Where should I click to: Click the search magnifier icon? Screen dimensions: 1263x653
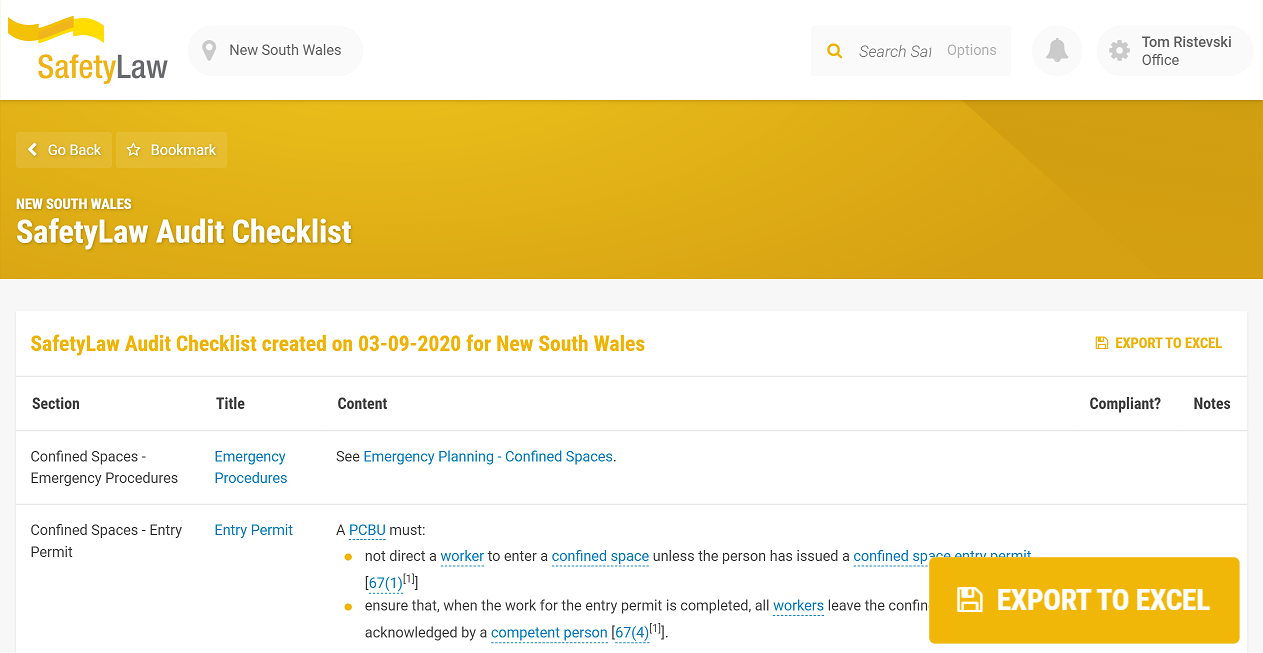pyautogui.click(x=834, y=51)
